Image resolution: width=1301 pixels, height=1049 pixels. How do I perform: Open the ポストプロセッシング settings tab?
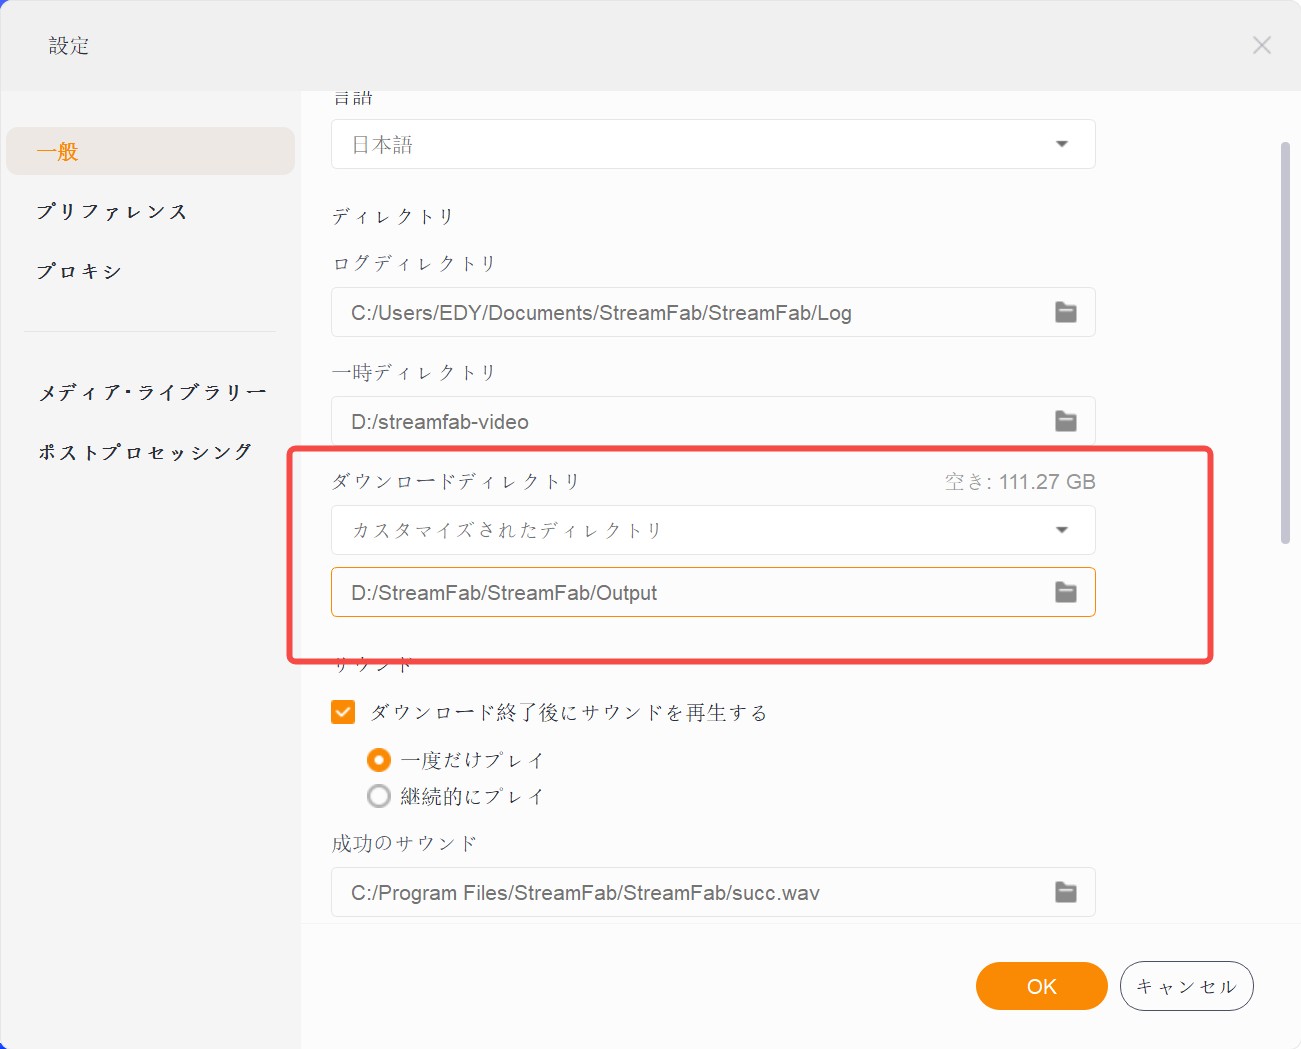pyautogui.click(x=145, y=452)
